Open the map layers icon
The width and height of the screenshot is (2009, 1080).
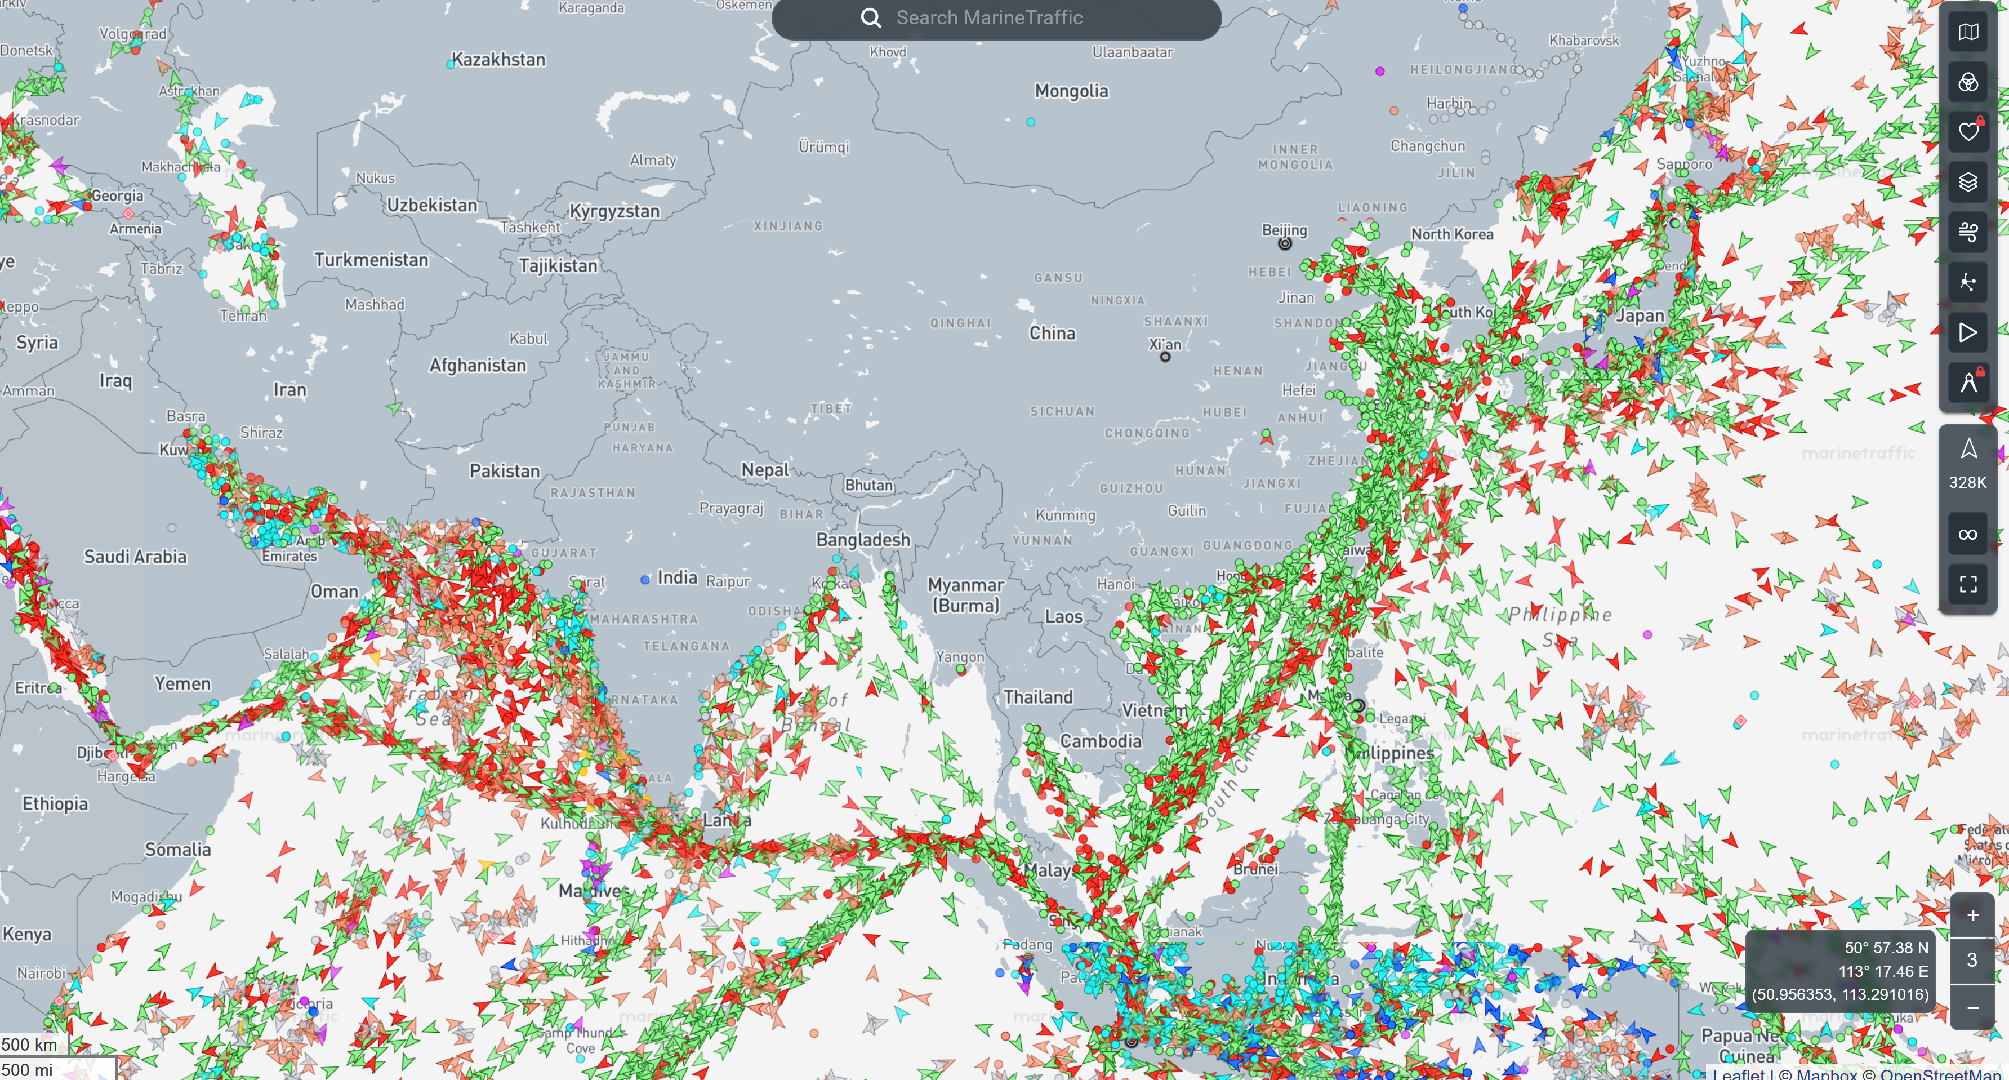[x=1968, y=182]
